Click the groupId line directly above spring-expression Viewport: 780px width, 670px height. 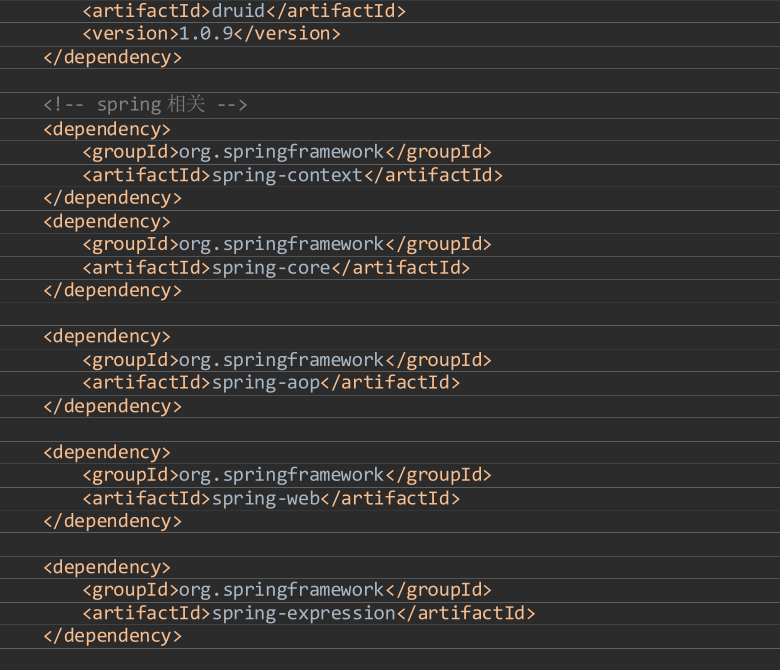coord(287,590)
